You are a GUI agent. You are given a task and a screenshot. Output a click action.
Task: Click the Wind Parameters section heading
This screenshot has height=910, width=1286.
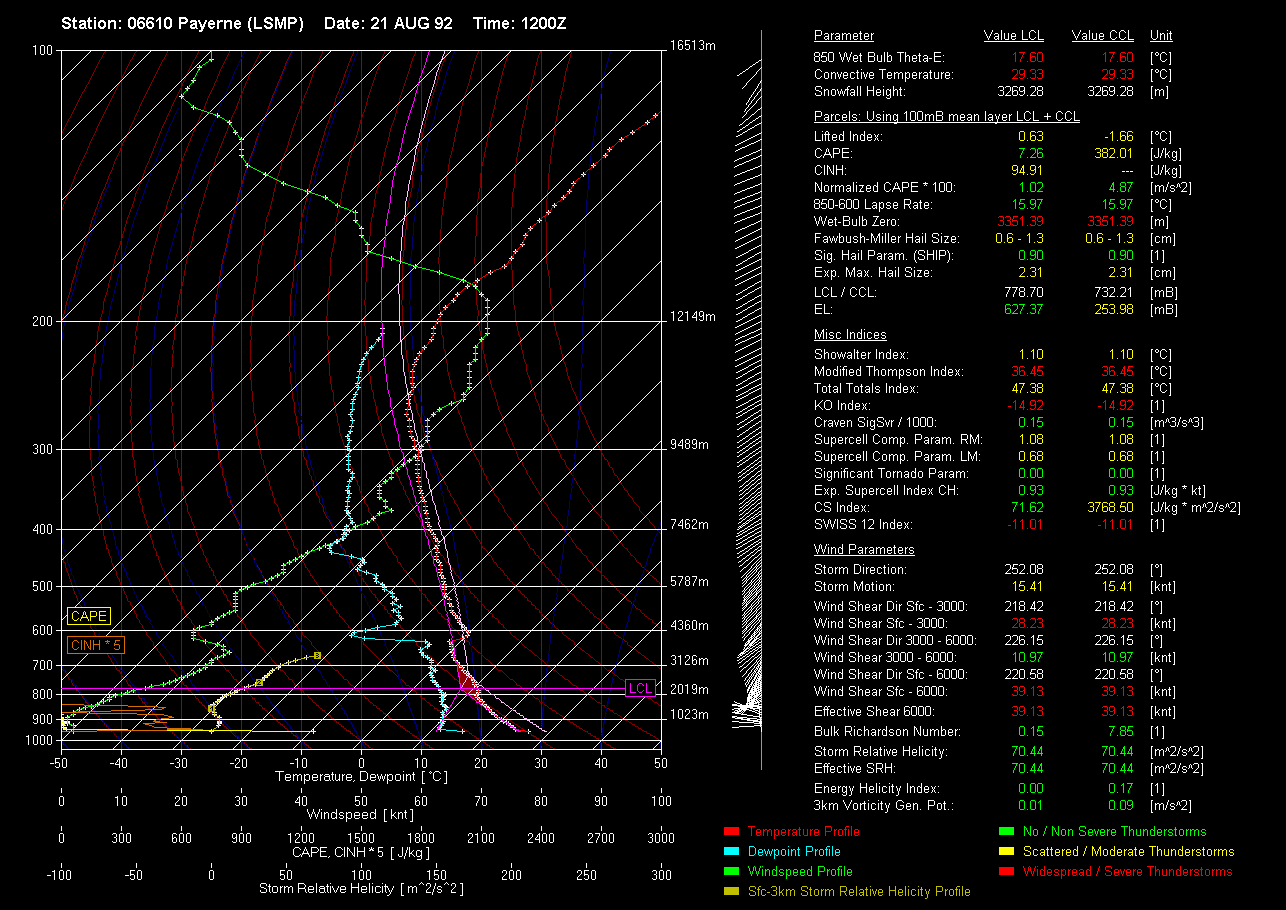click(864, 550)
